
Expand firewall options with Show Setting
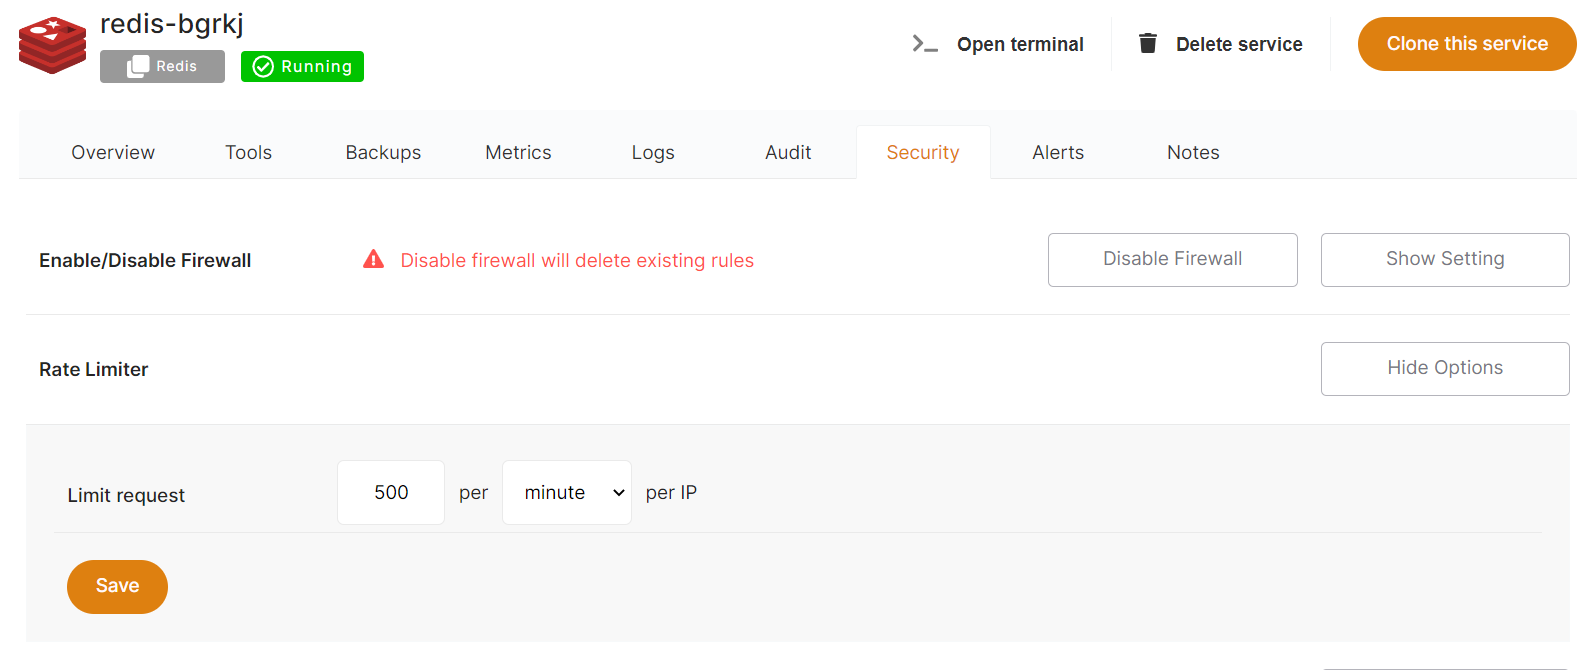[x=1444, y=259]
